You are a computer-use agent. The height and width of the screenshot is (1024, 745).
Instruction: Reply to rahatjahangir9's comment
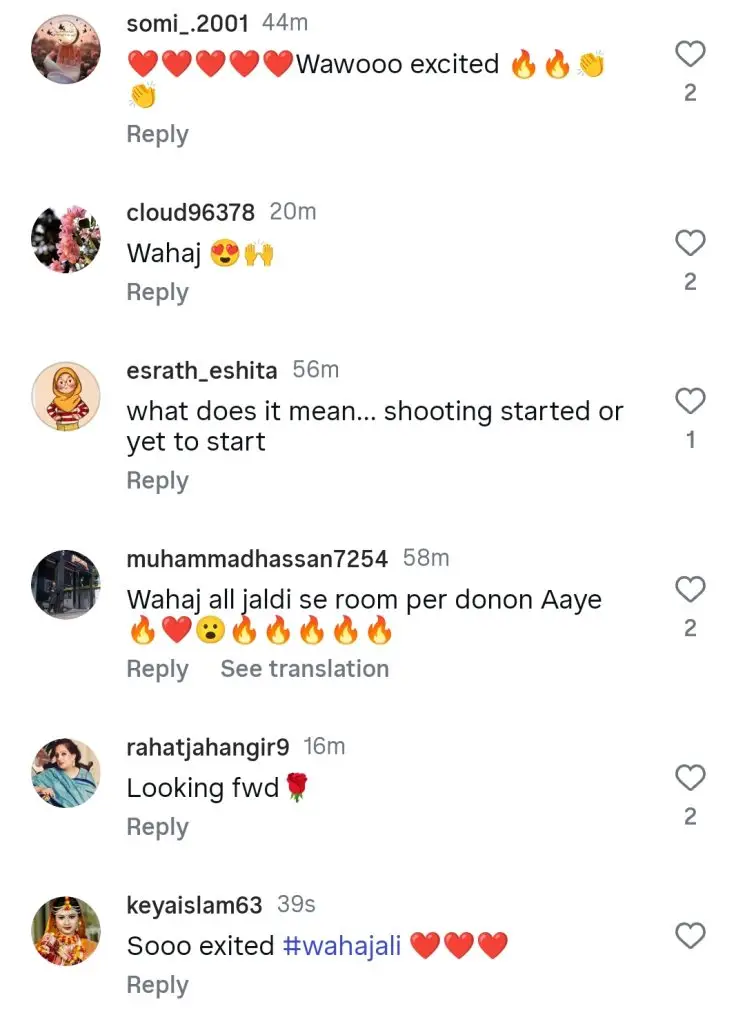pyautogui.click(x=157, y=827)
